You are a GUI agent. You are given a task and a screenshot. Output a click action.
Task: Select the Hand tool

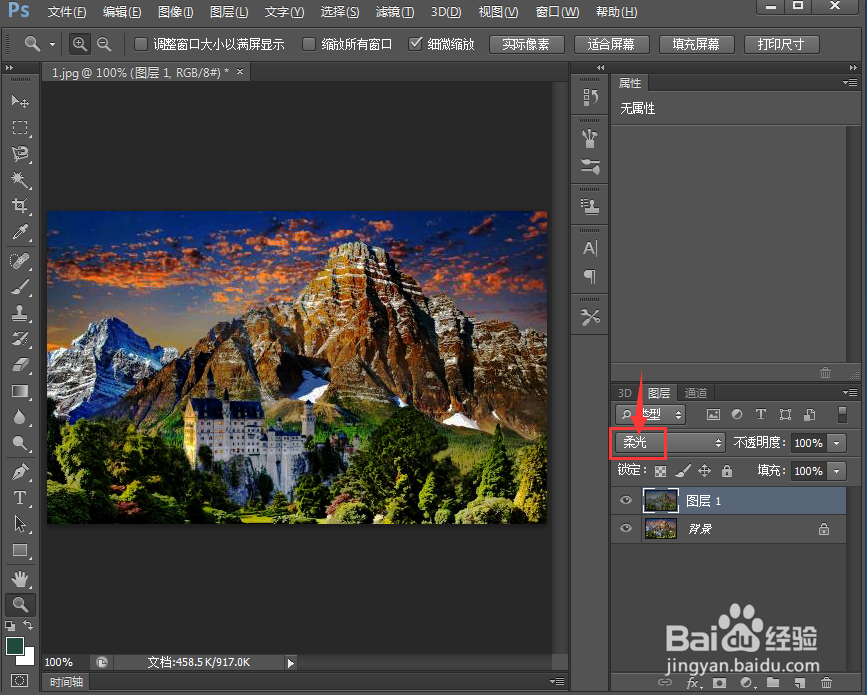(x=20, y=579)
